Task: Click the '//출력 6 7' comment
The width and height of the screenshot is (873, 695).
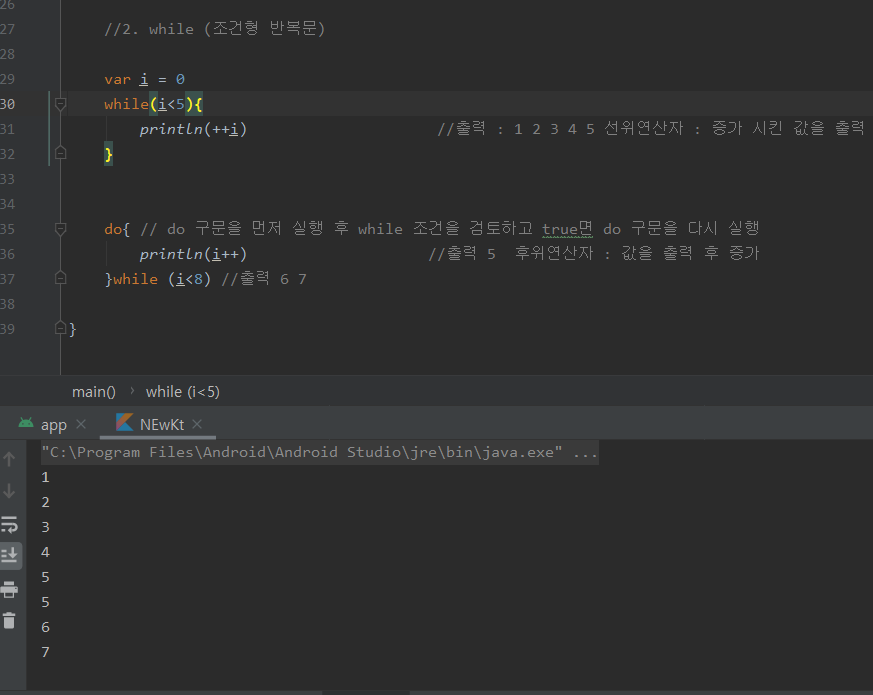Action: (x=264, y=278)
